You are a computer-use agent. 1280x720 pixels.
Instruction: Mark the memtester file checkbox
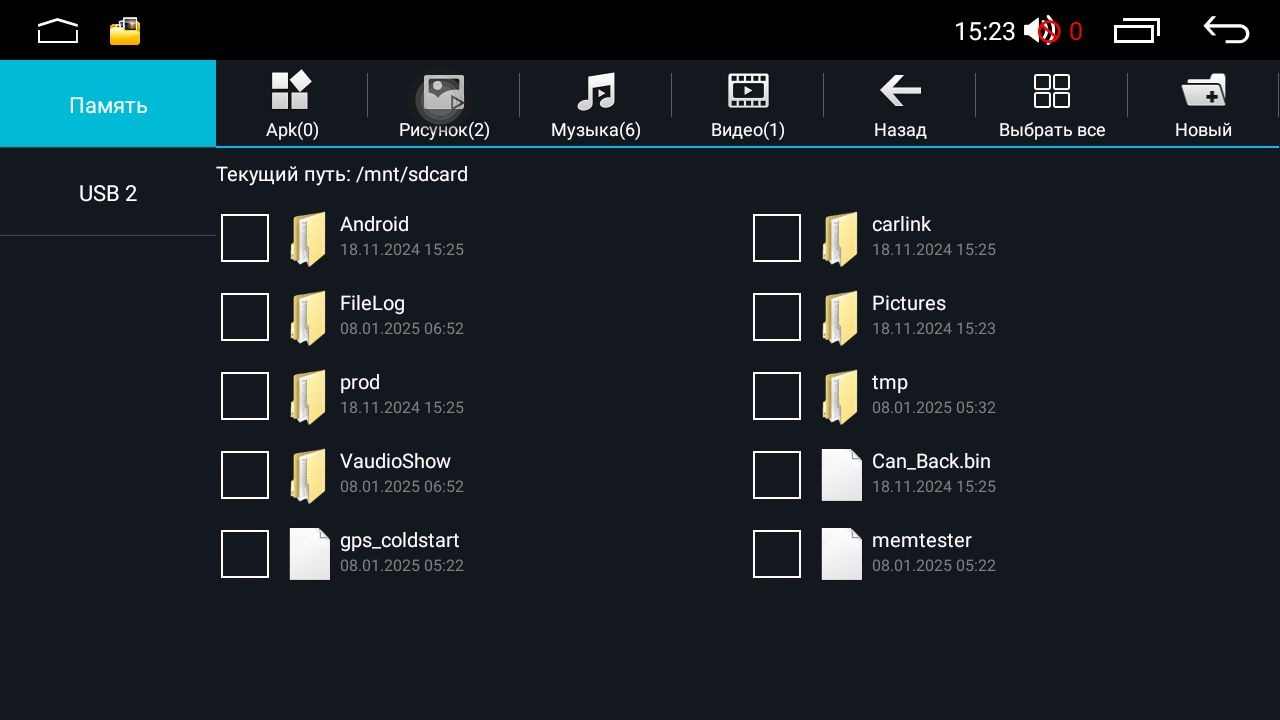[x=777, y=554]
